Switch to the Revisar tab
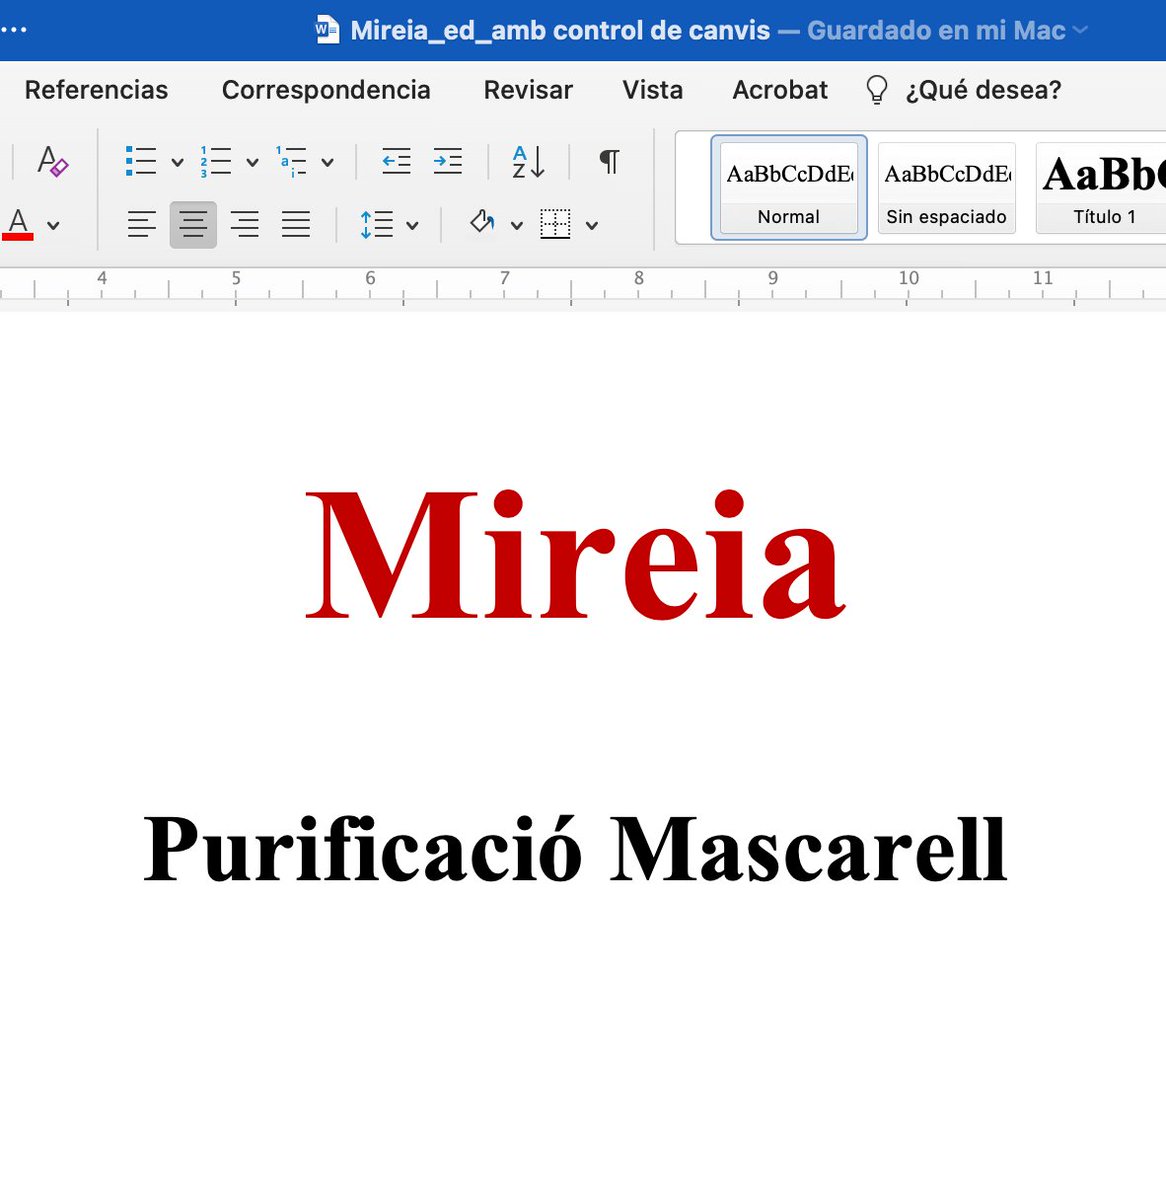This screenshot has width=1166, height=1200. pos(528,90)
